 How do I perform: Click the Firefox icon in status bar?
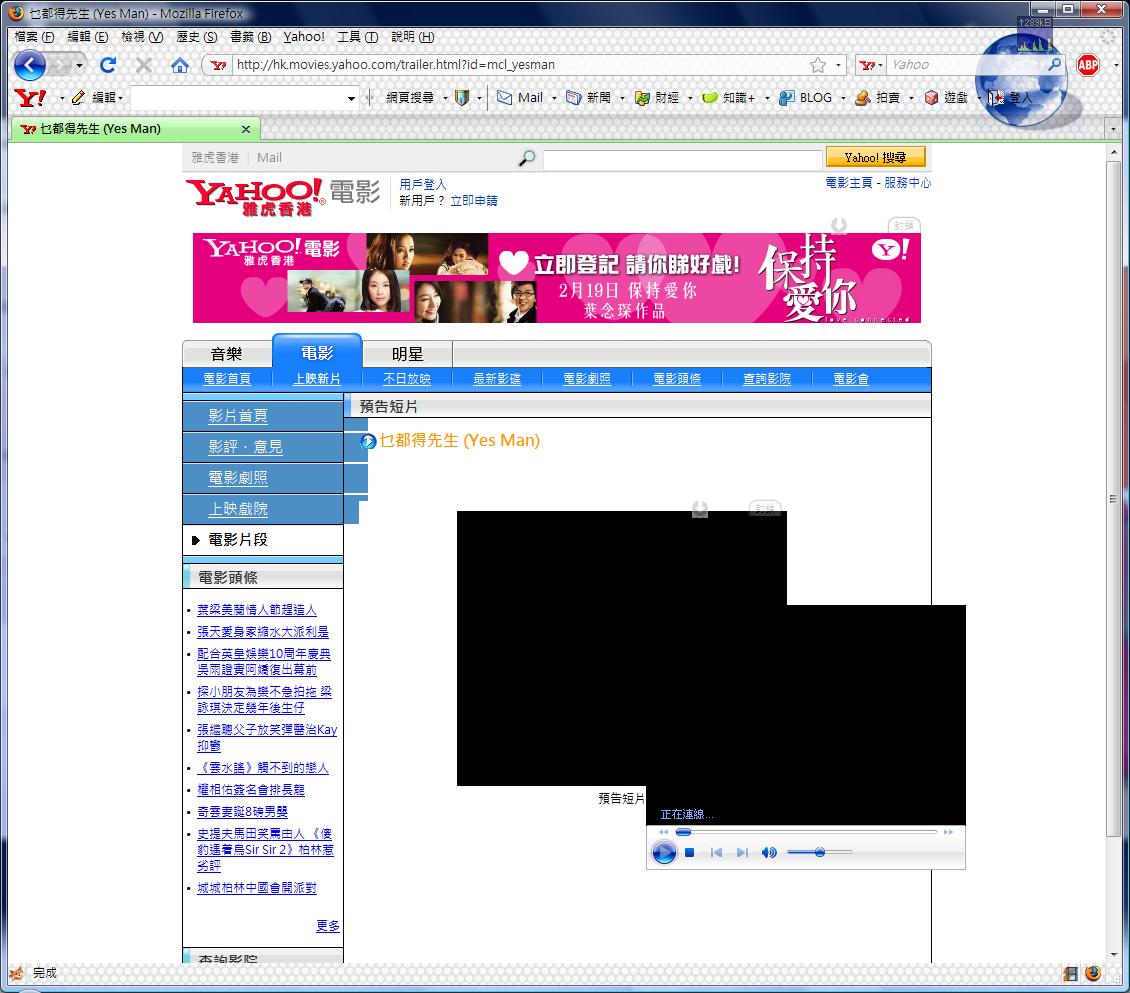pos(1093,974)
